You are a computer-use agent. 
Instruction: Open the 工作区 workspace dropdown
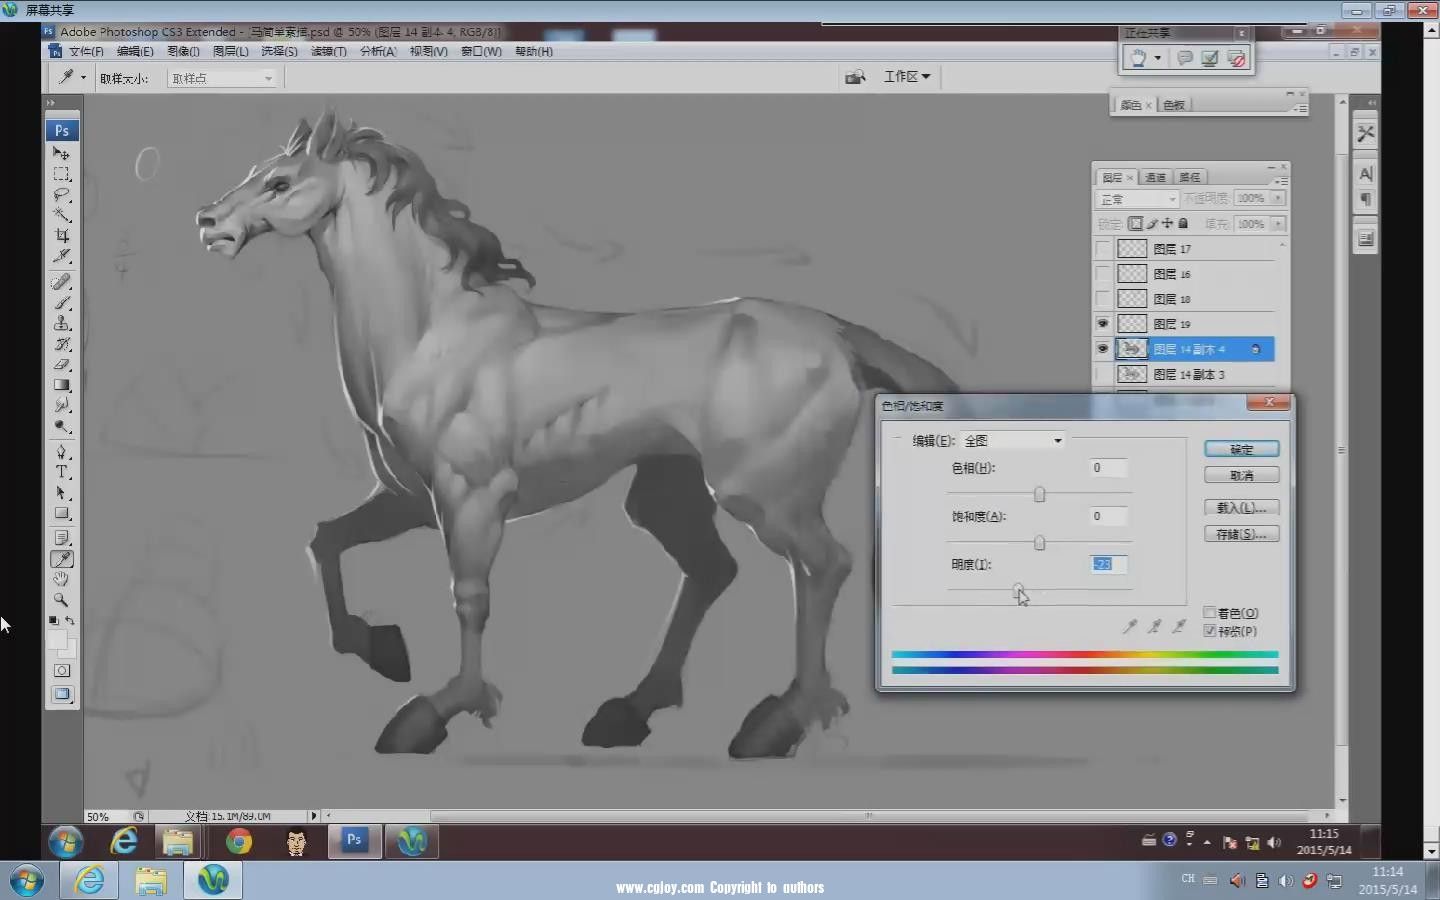pos(907,77)
